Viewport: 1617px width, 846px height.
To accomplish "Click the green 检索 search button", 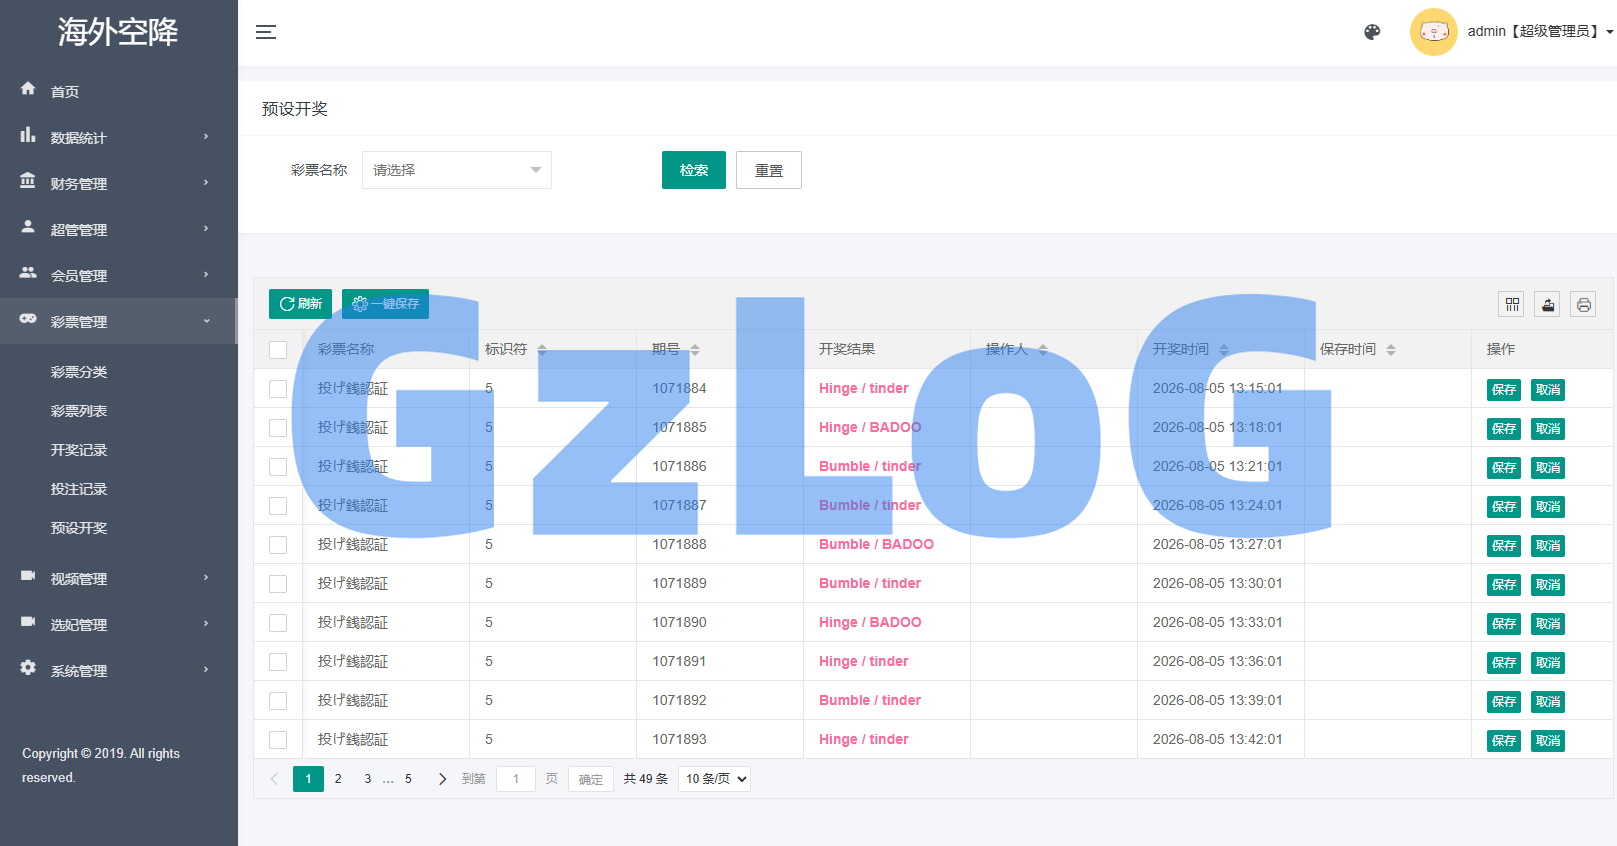I will click(x=694, y=170).
